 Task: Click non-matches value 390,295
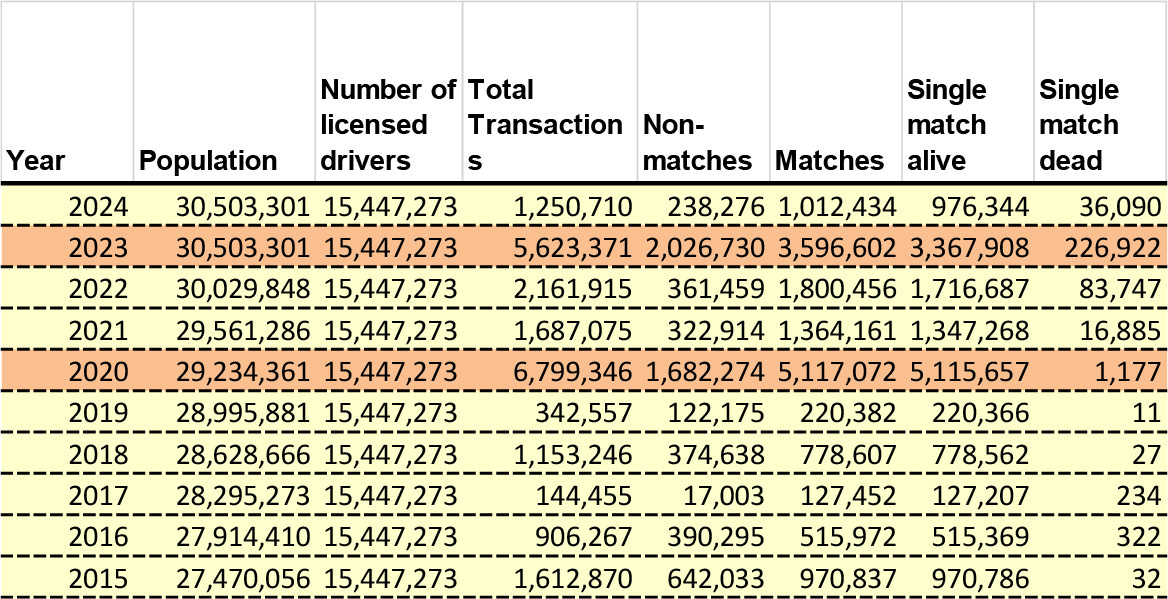pyautogui.click(x=718, y=536)
